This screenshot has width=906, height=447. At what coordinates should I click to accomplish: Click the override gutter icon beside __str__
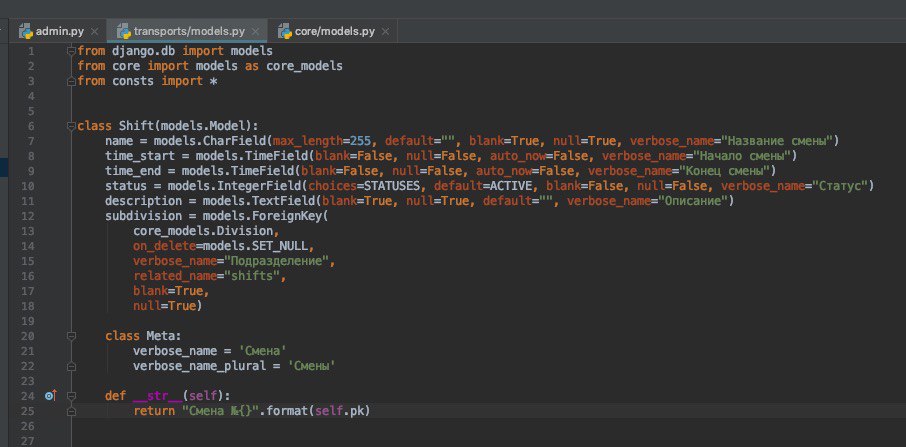51,396
